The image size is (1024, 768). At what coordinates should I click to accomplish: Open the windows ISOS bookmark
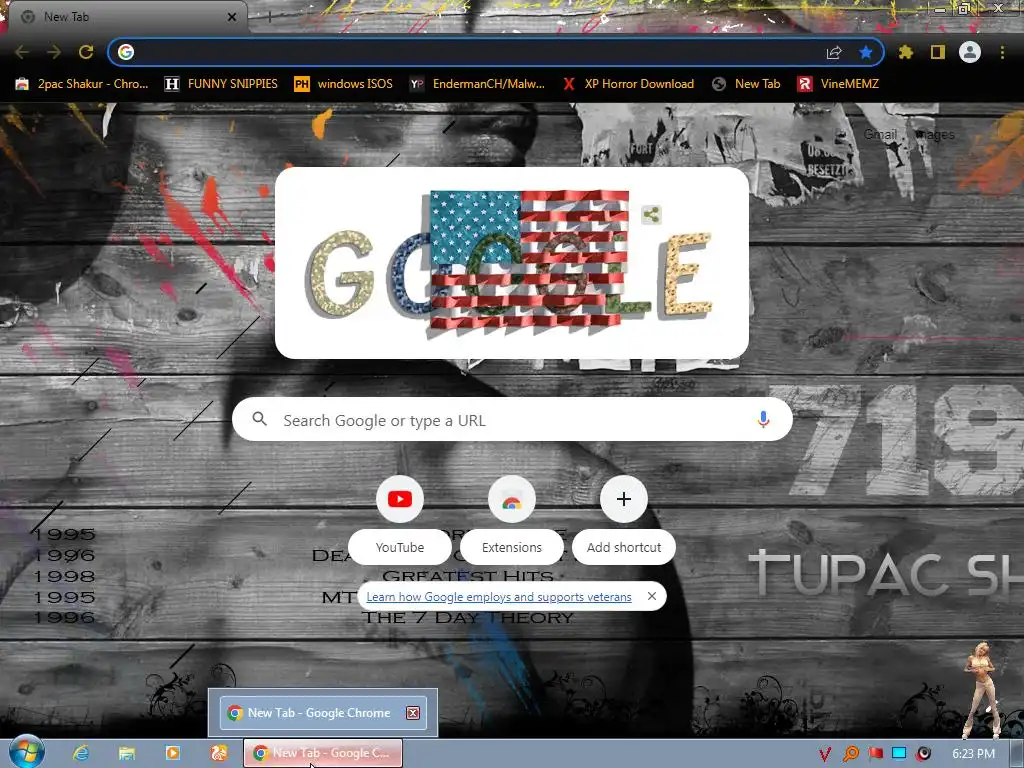coord(344,84)
